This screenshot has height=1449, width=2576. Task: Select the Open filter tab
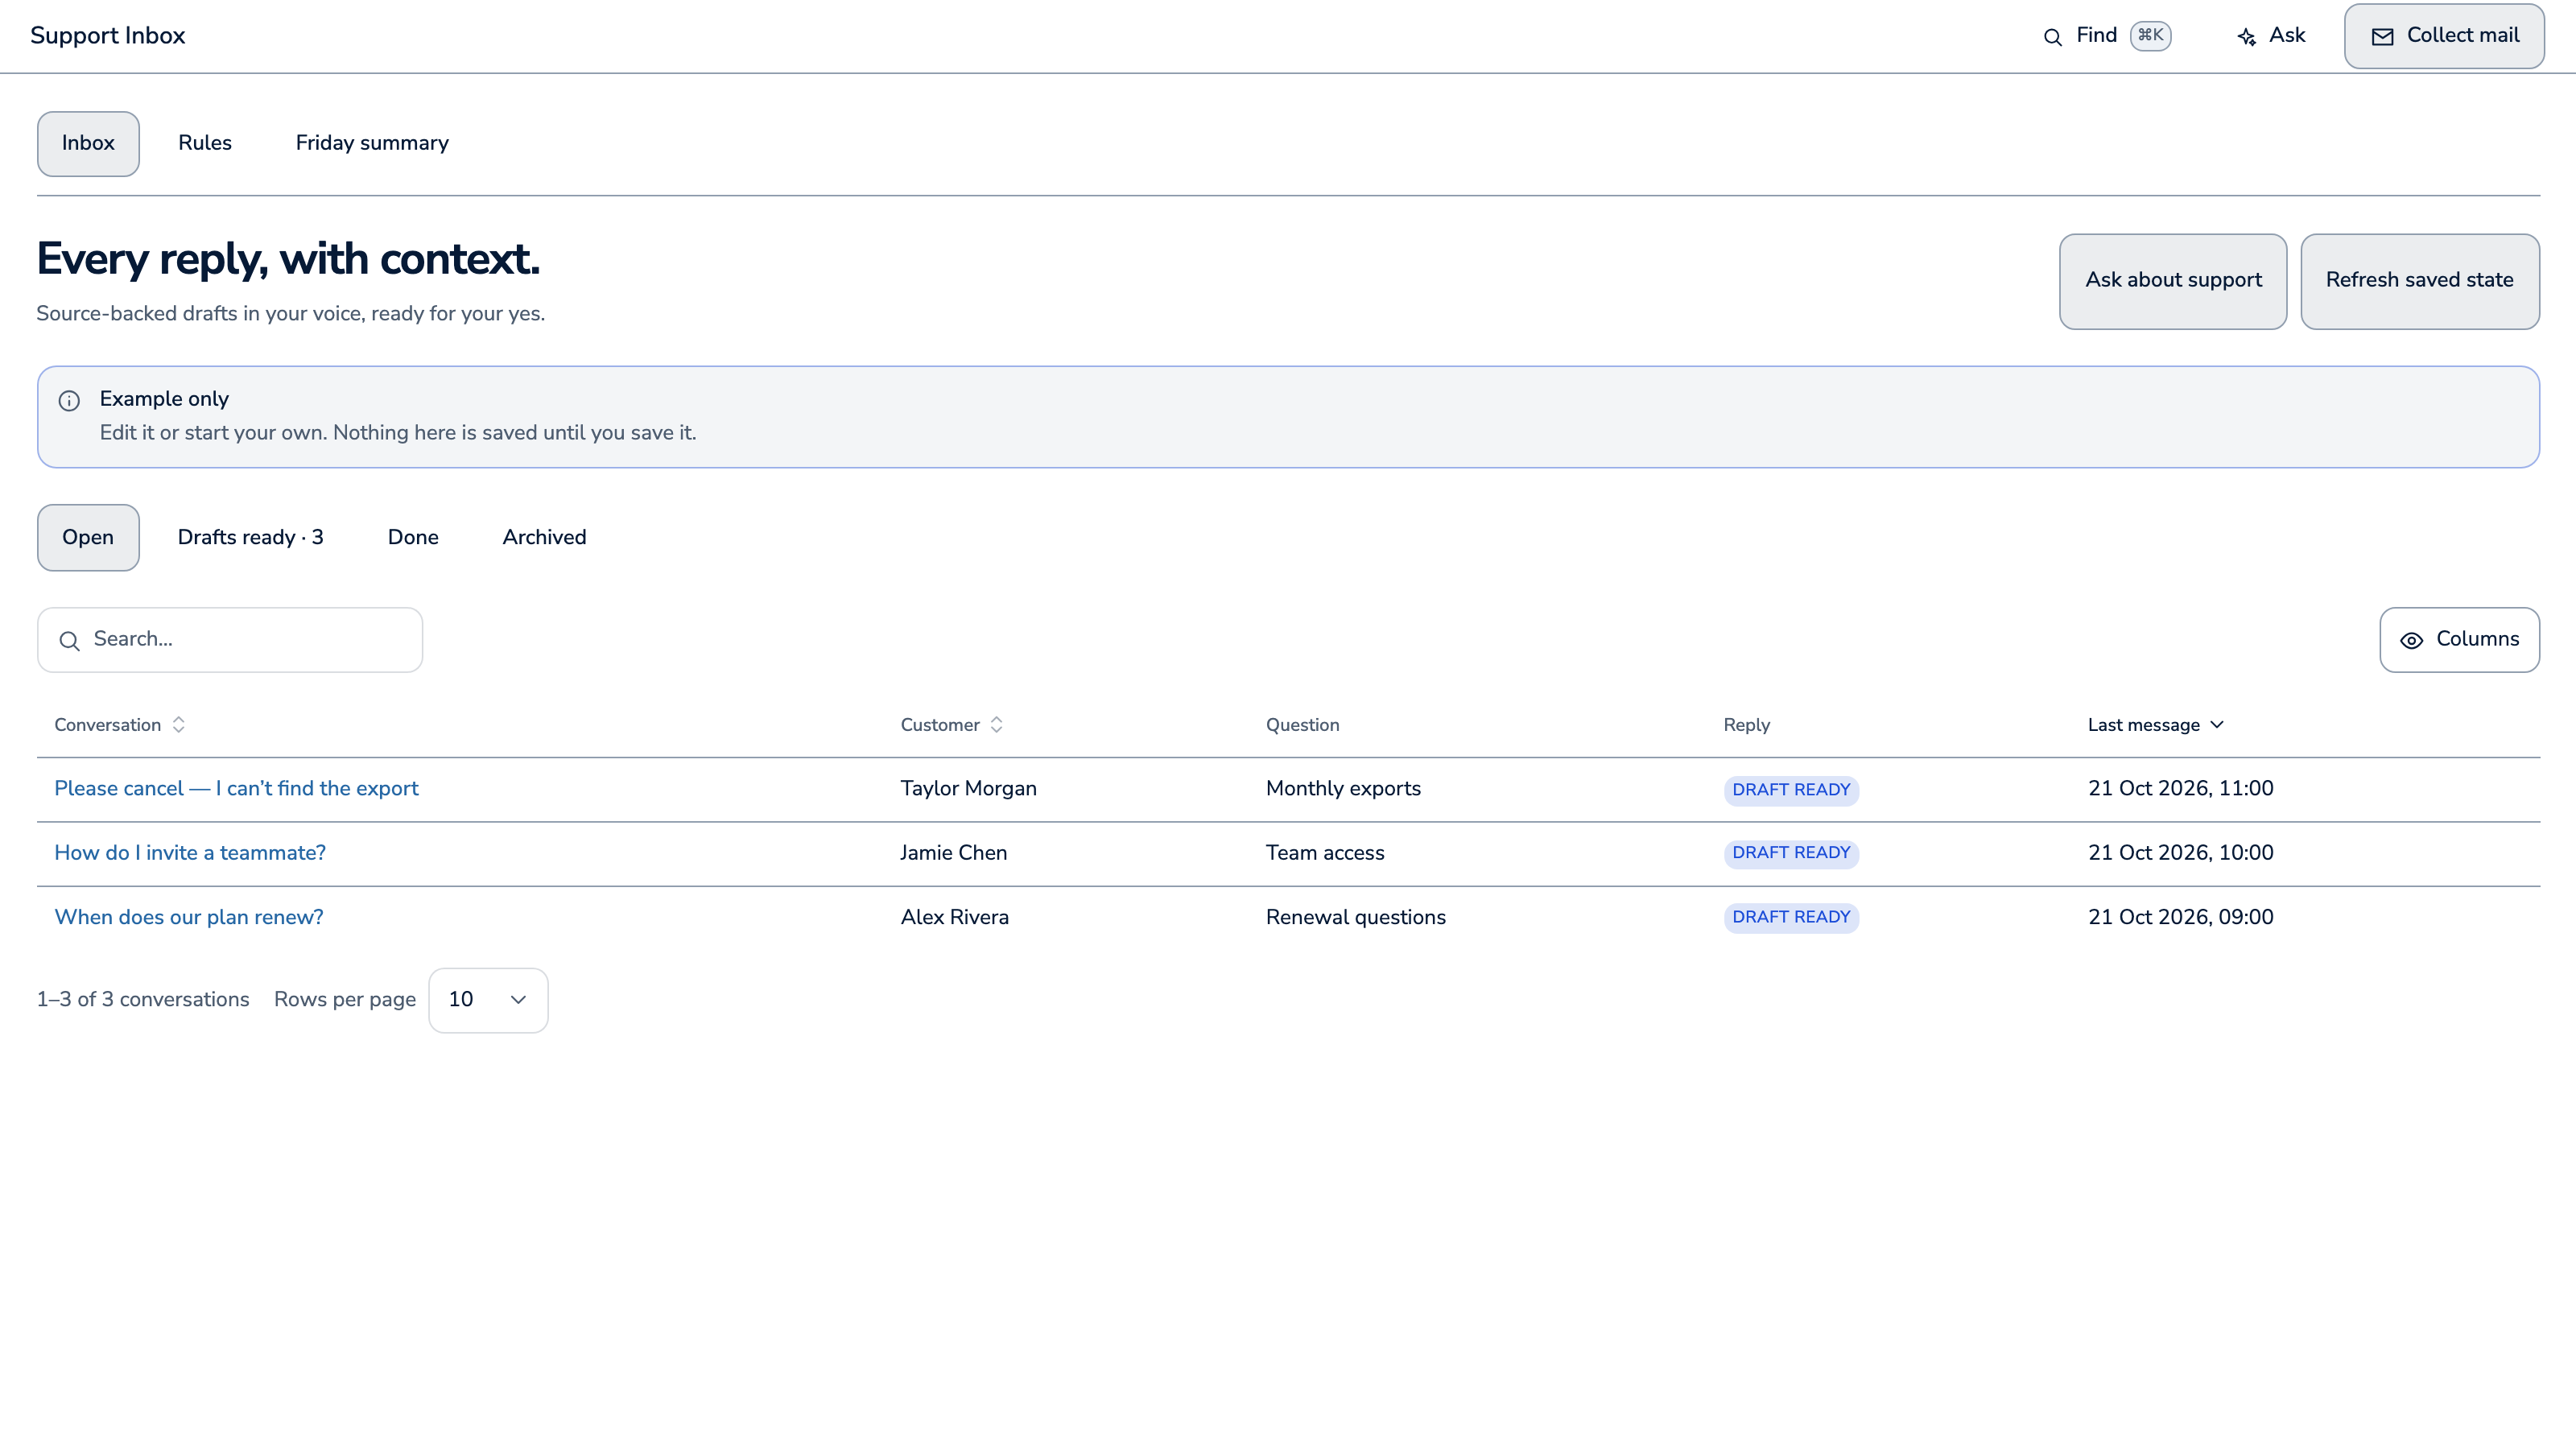88,537
